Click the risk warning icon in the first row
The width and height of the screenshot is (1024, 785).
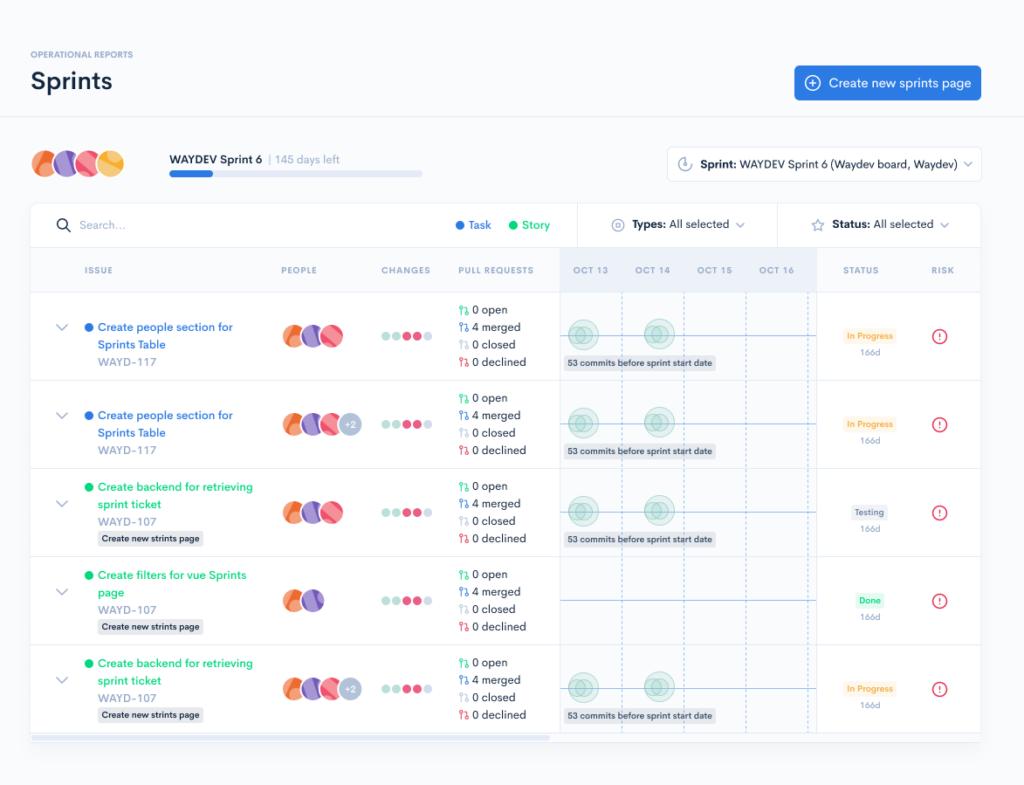pyautogui.click(x=939, y=336)
